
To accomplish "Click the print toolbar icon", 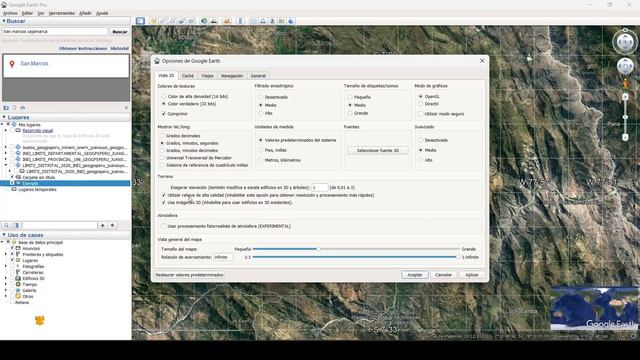I will [x=263, y=21].
